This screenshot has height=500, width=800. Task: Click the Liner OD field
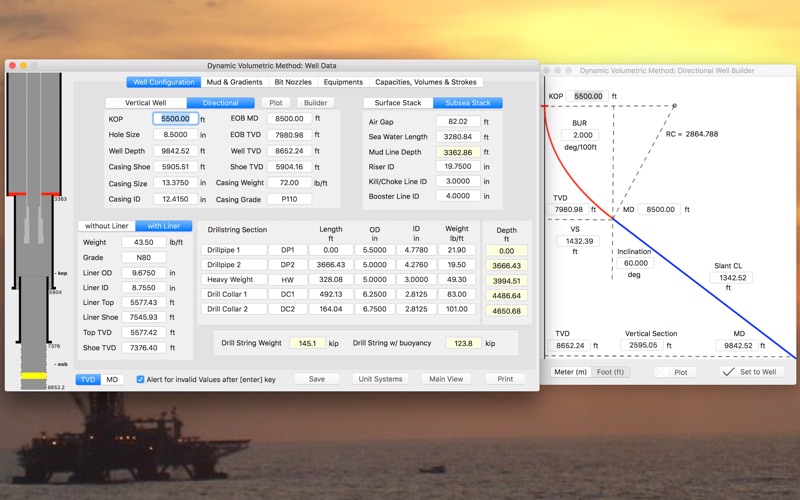pos(144,273)
